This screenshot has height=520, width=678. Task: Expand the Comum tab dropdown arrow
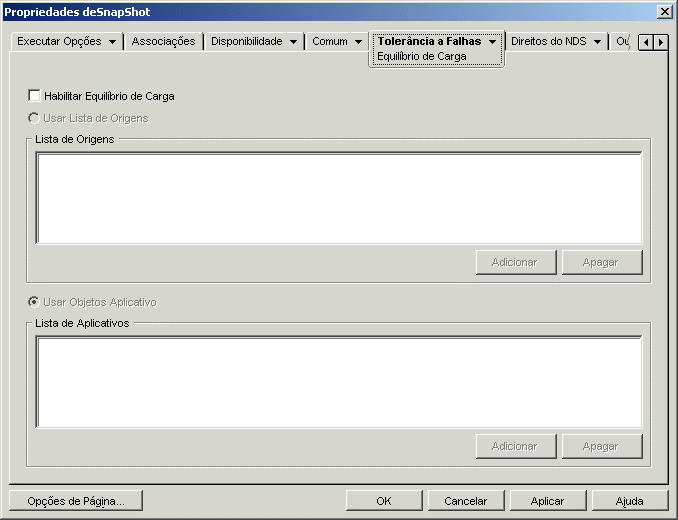pyautogui.click(x=358, y=42)
